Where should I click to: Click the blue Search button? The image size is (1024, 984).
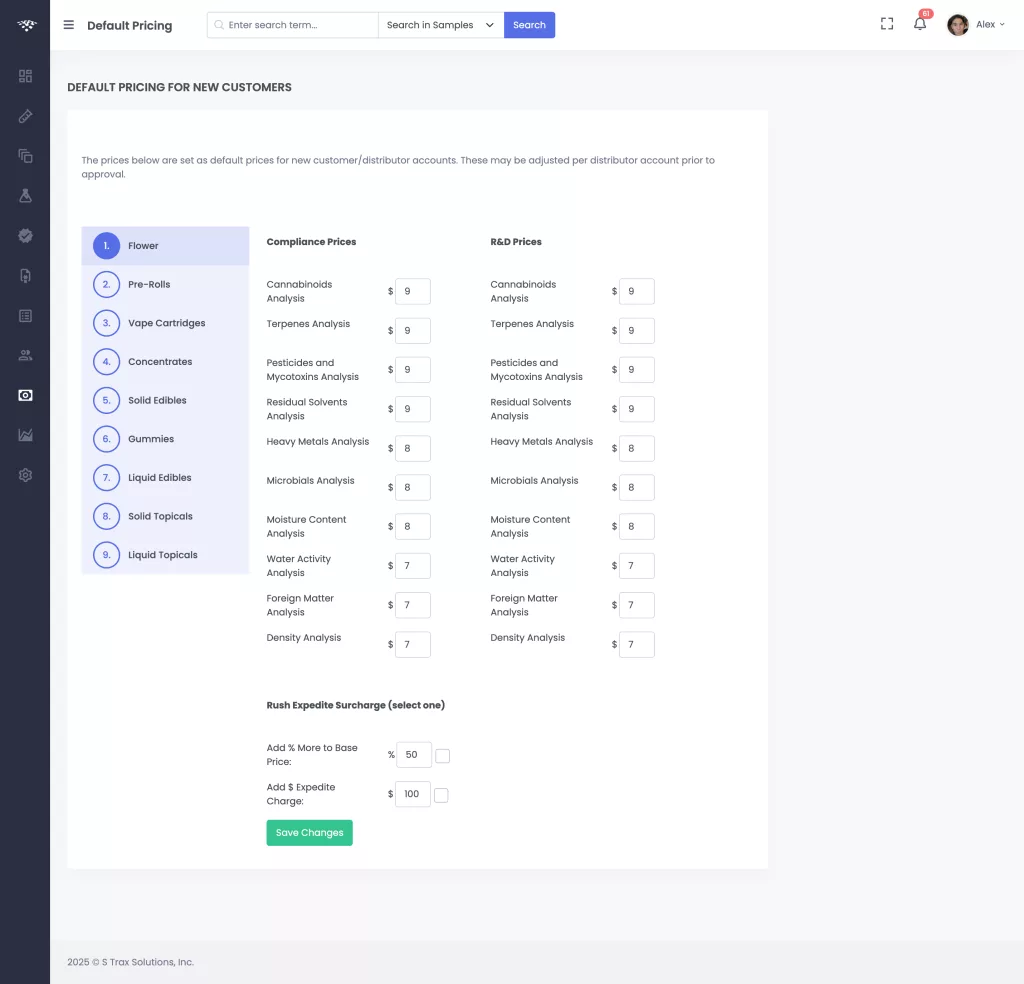pyautogui.click(x=529, y=25)
